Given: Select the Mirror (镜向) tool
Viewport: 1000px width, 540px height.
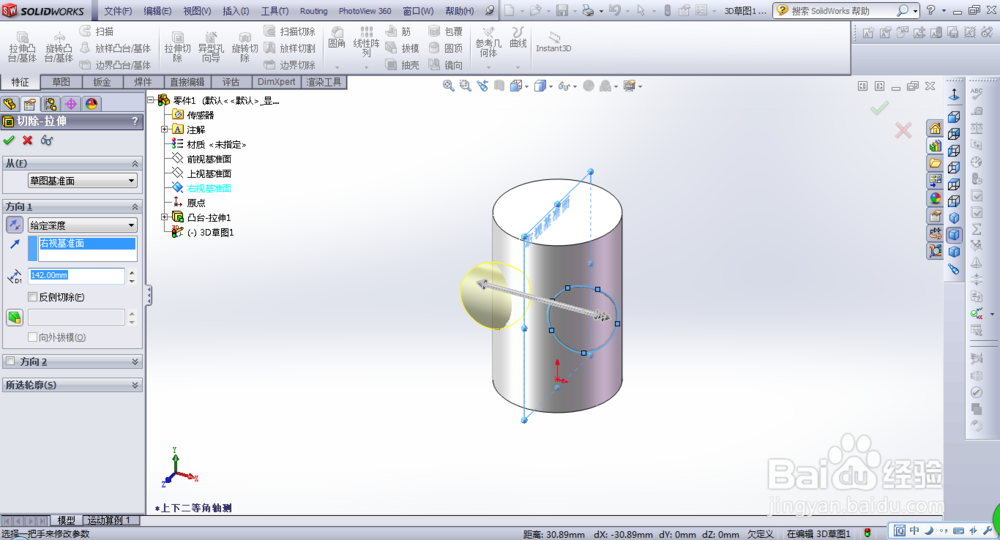Looking at the screenshot, I should pyautogui.click(x=445, y=64).
